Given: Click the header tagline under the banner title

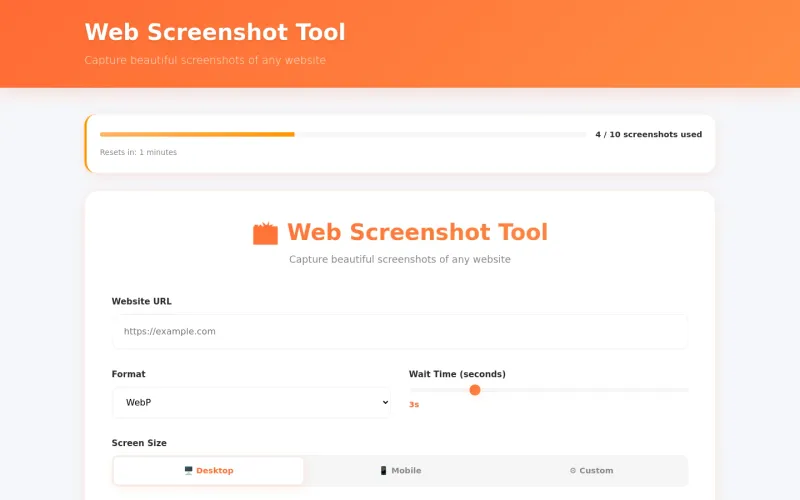Looking at the screenshot, I should (x=205, y=60).
